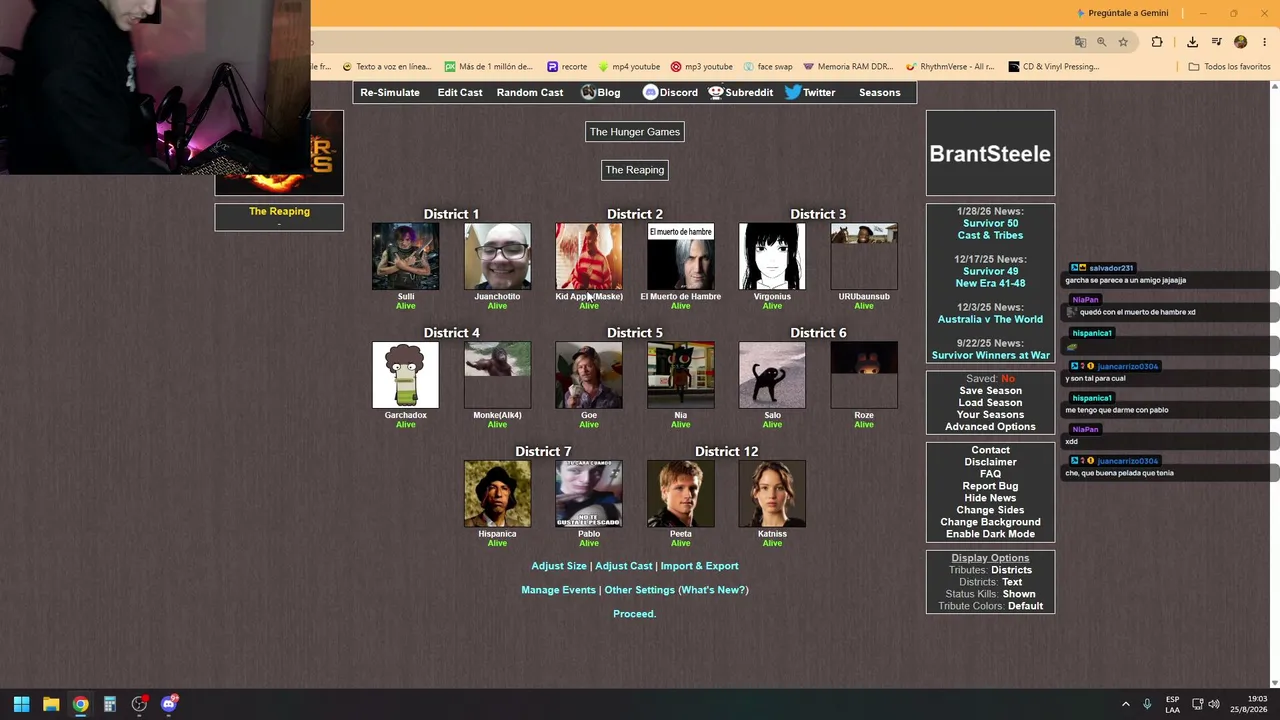Open the Chrome downloads icon
The image size is (1280, 720).
point(1192,42)
